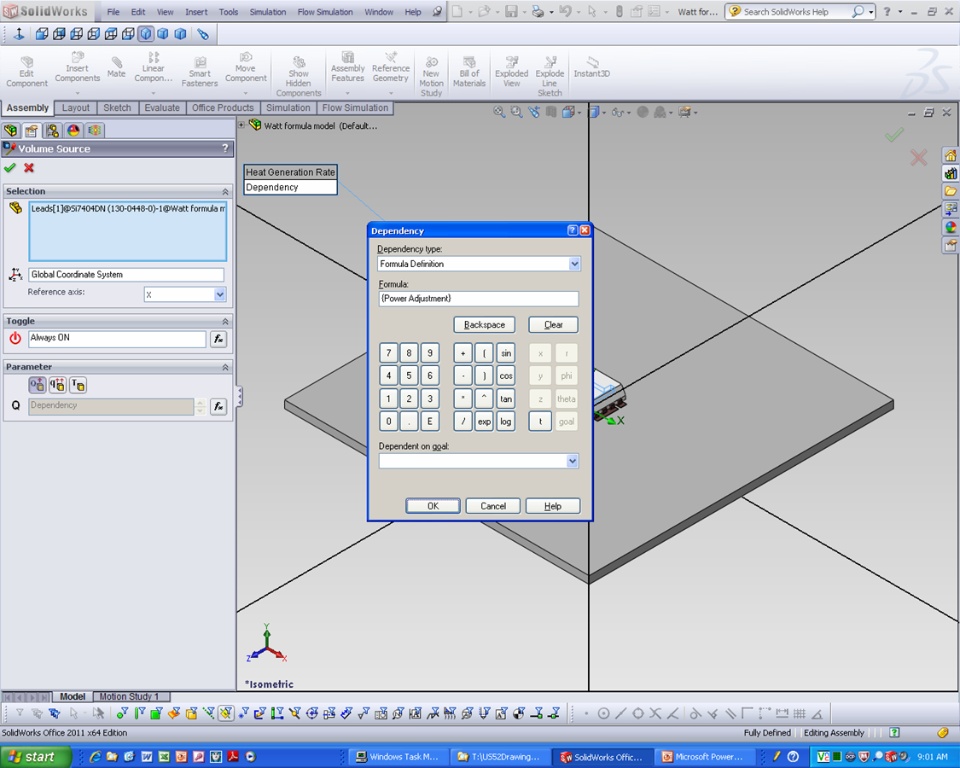This screenshot has height=768, width=960.
Task: Switch to the Office Products tab
Action: (x=223, y=108)
